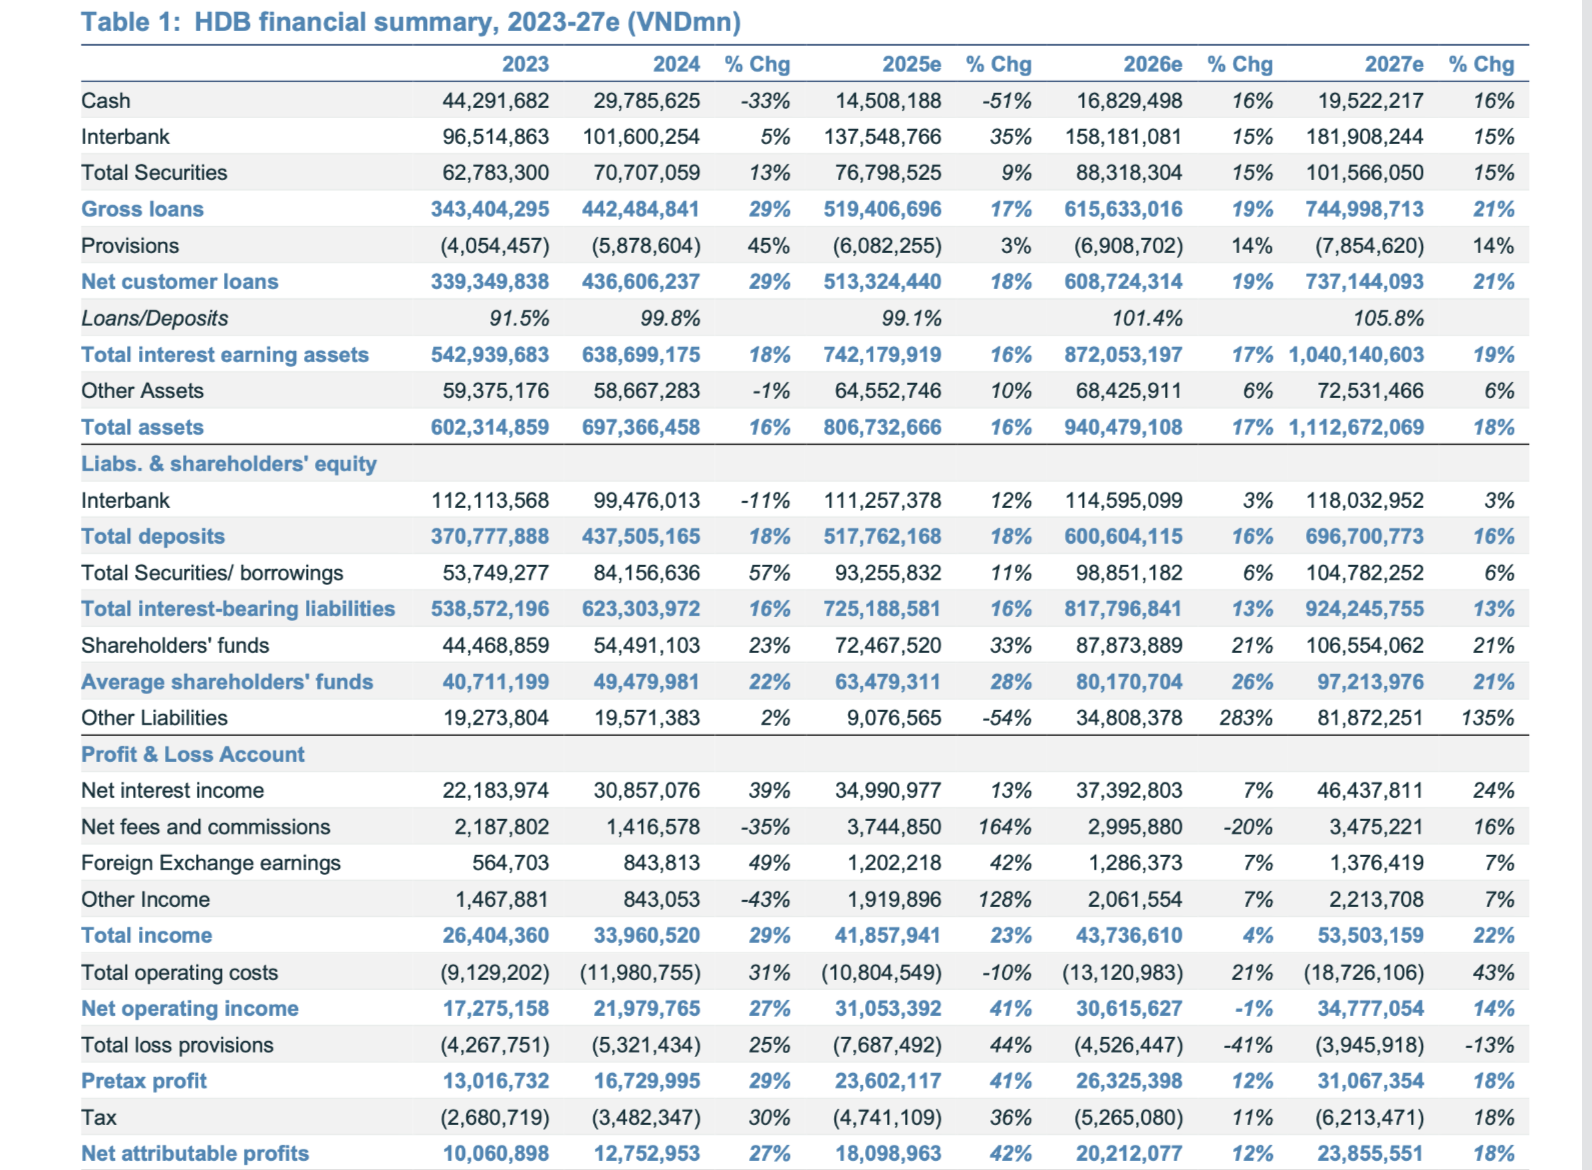Select the 2023 Cash value 44,291,682

495,101
